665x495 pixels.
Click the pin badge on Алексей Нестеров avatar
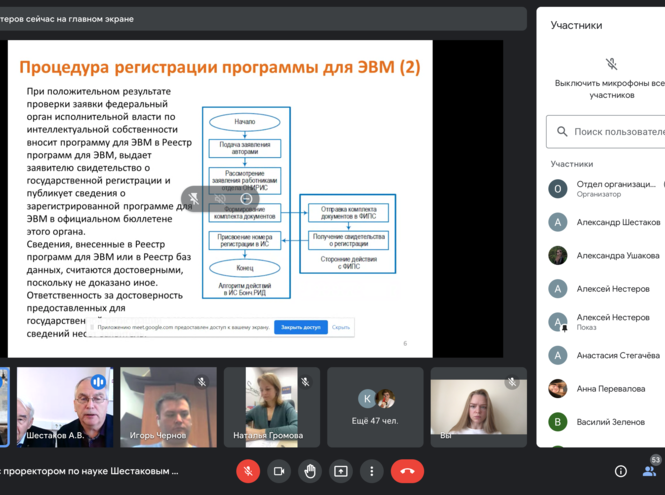(564, 328)
